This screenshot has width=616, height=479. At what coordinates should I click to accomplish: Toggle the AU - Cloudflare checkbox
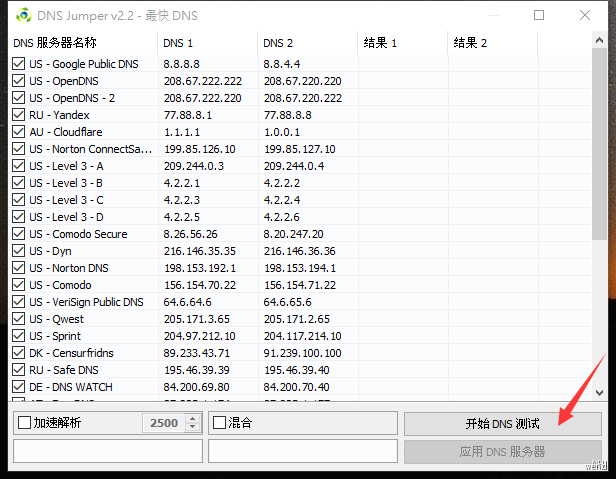click(18, 132)
